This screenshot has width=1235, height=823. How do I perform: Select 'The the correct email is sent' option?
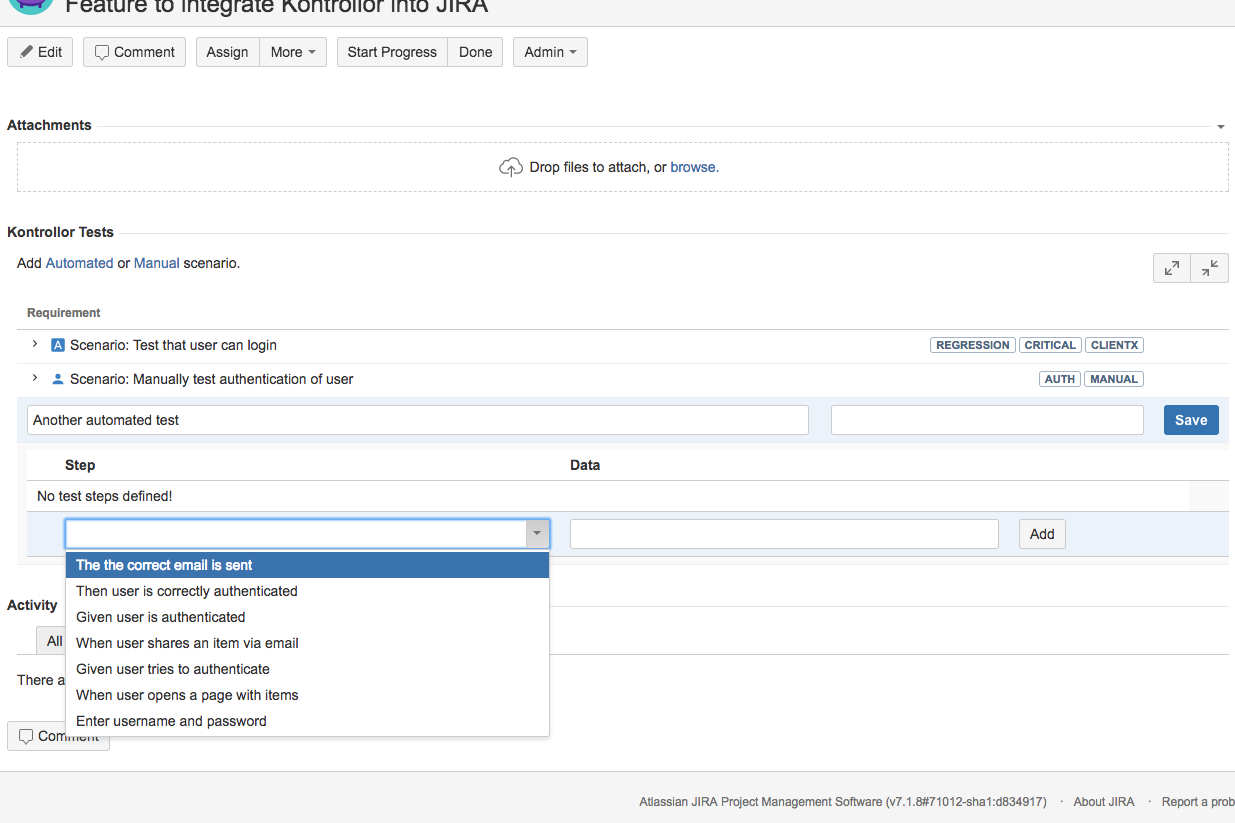tap(307, 565)
